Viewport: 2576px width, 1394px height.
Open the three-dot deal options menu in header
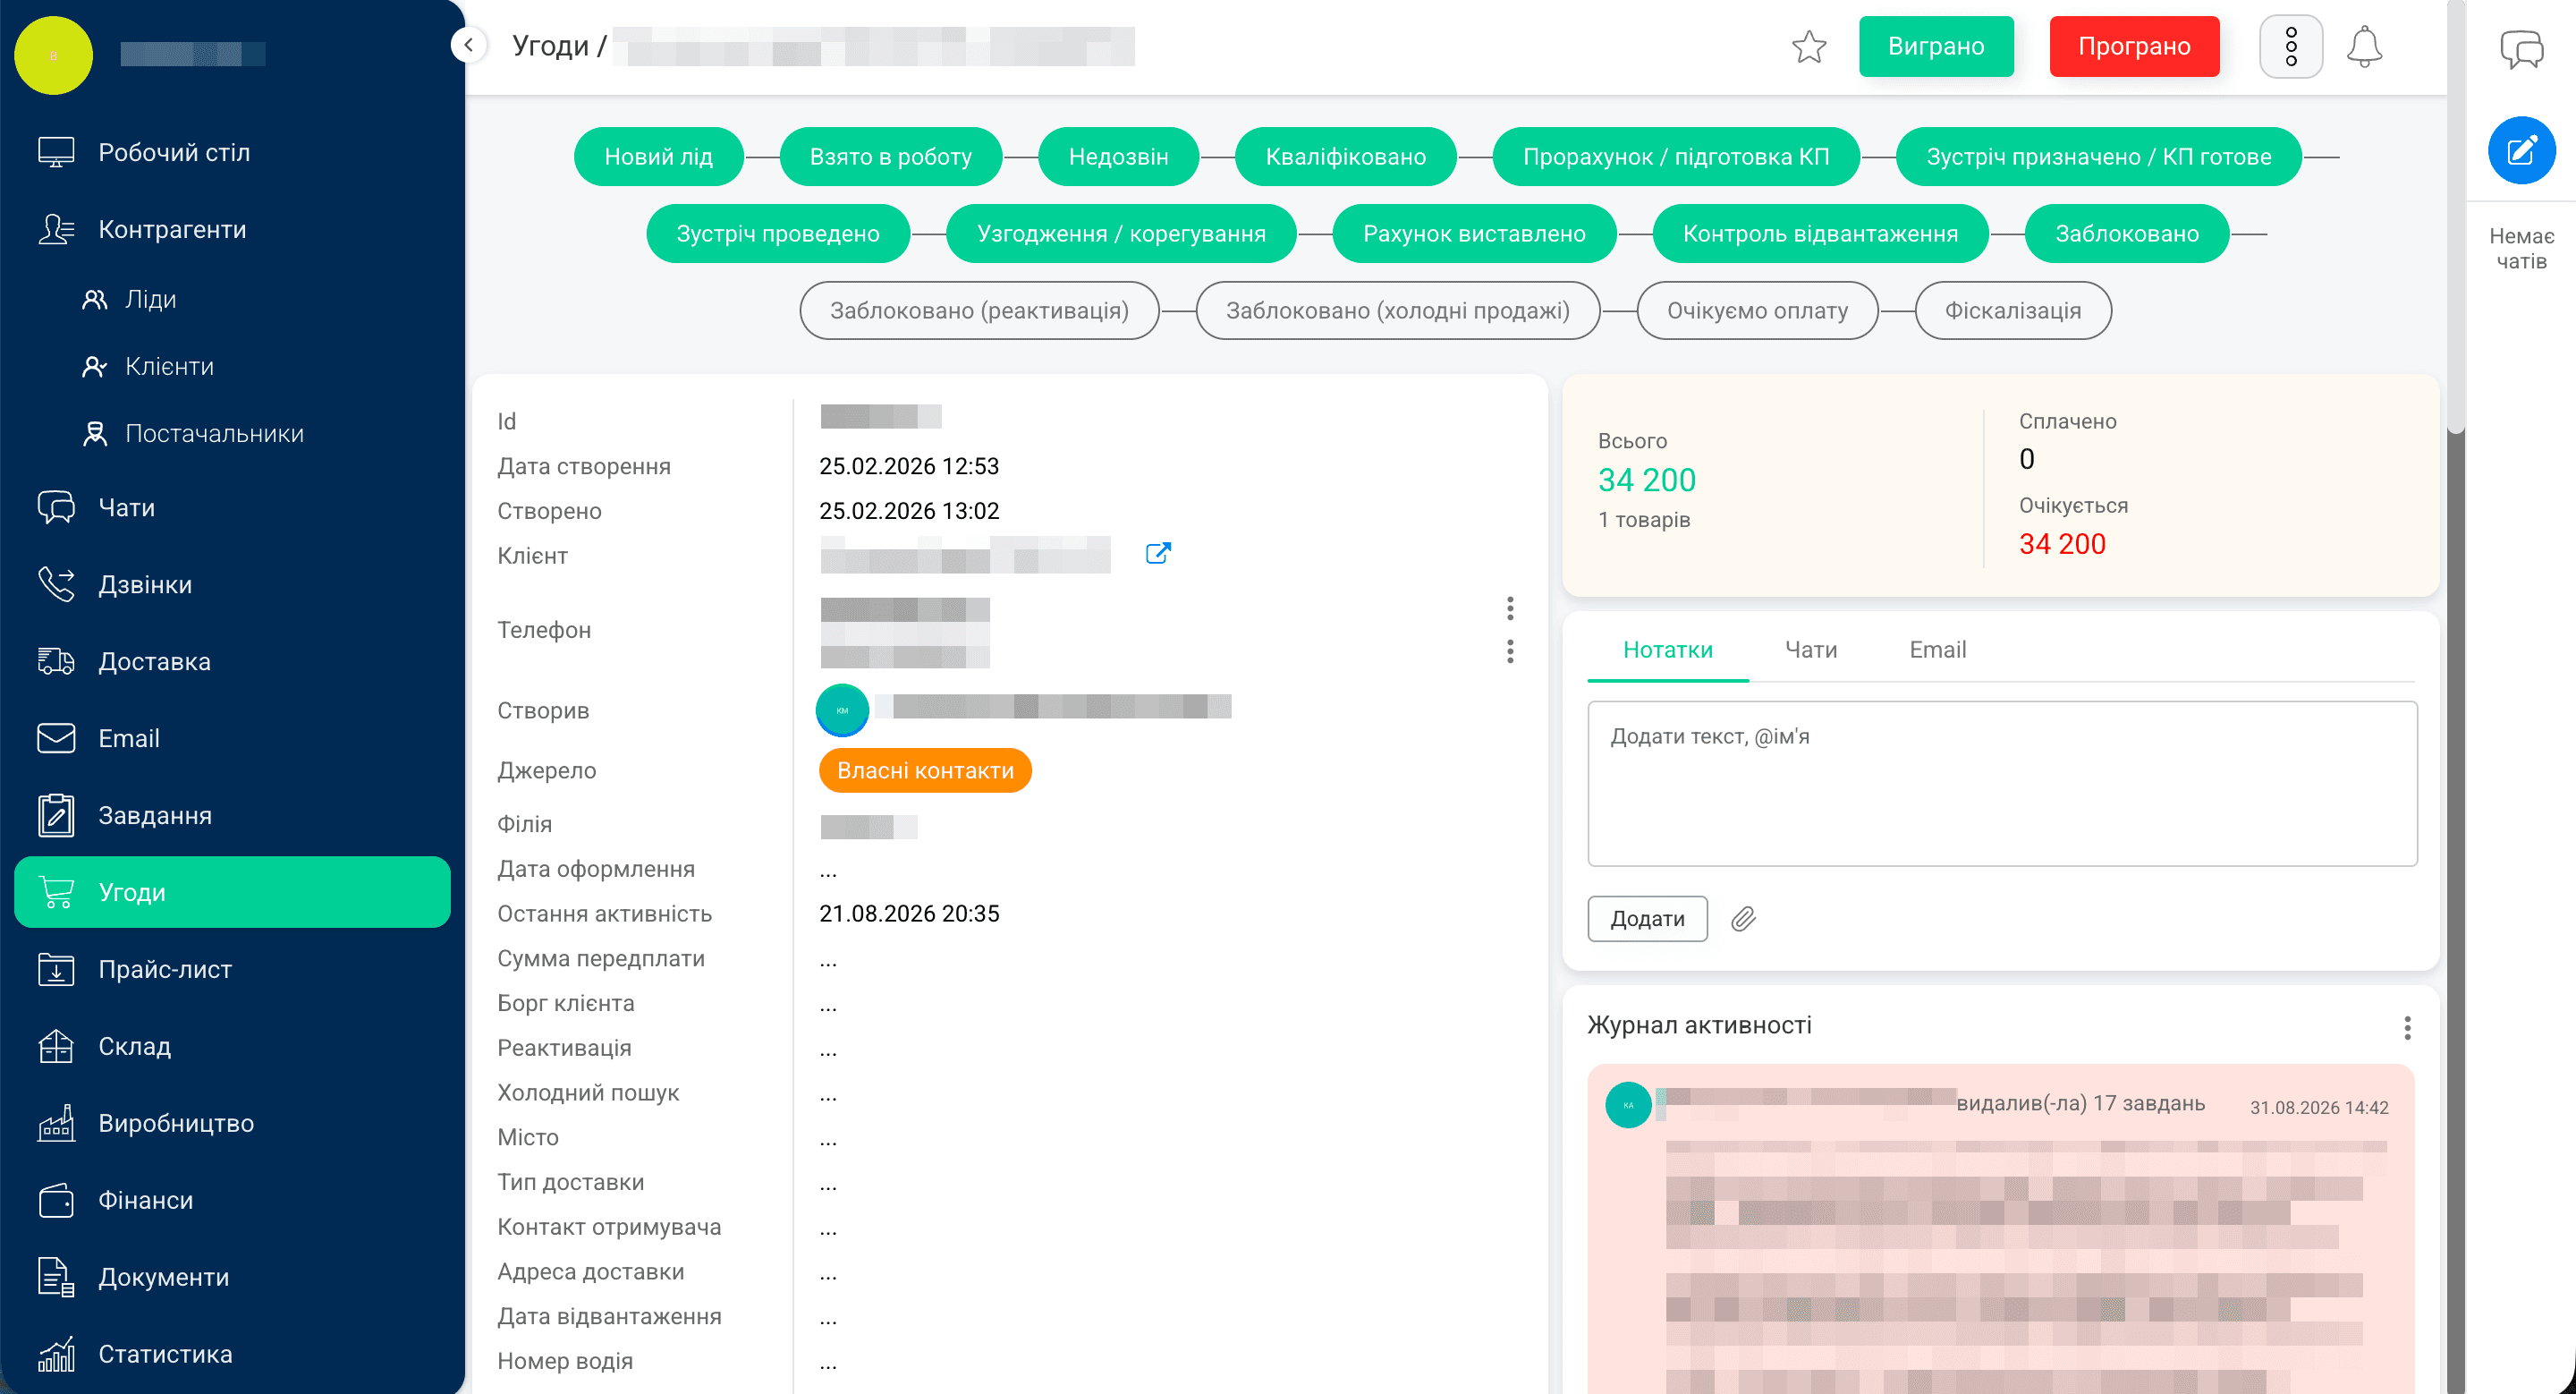[2290, 47]
